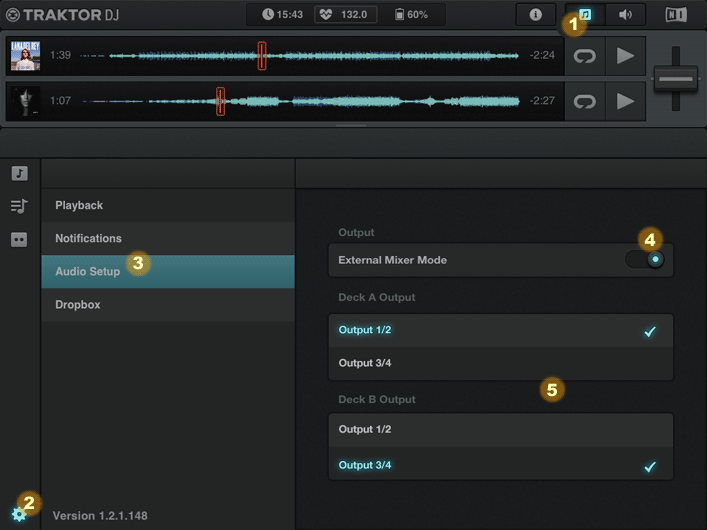Open the cassette recordings sidebar icon
The image size is (707, 530).
(x=19, y=240)
